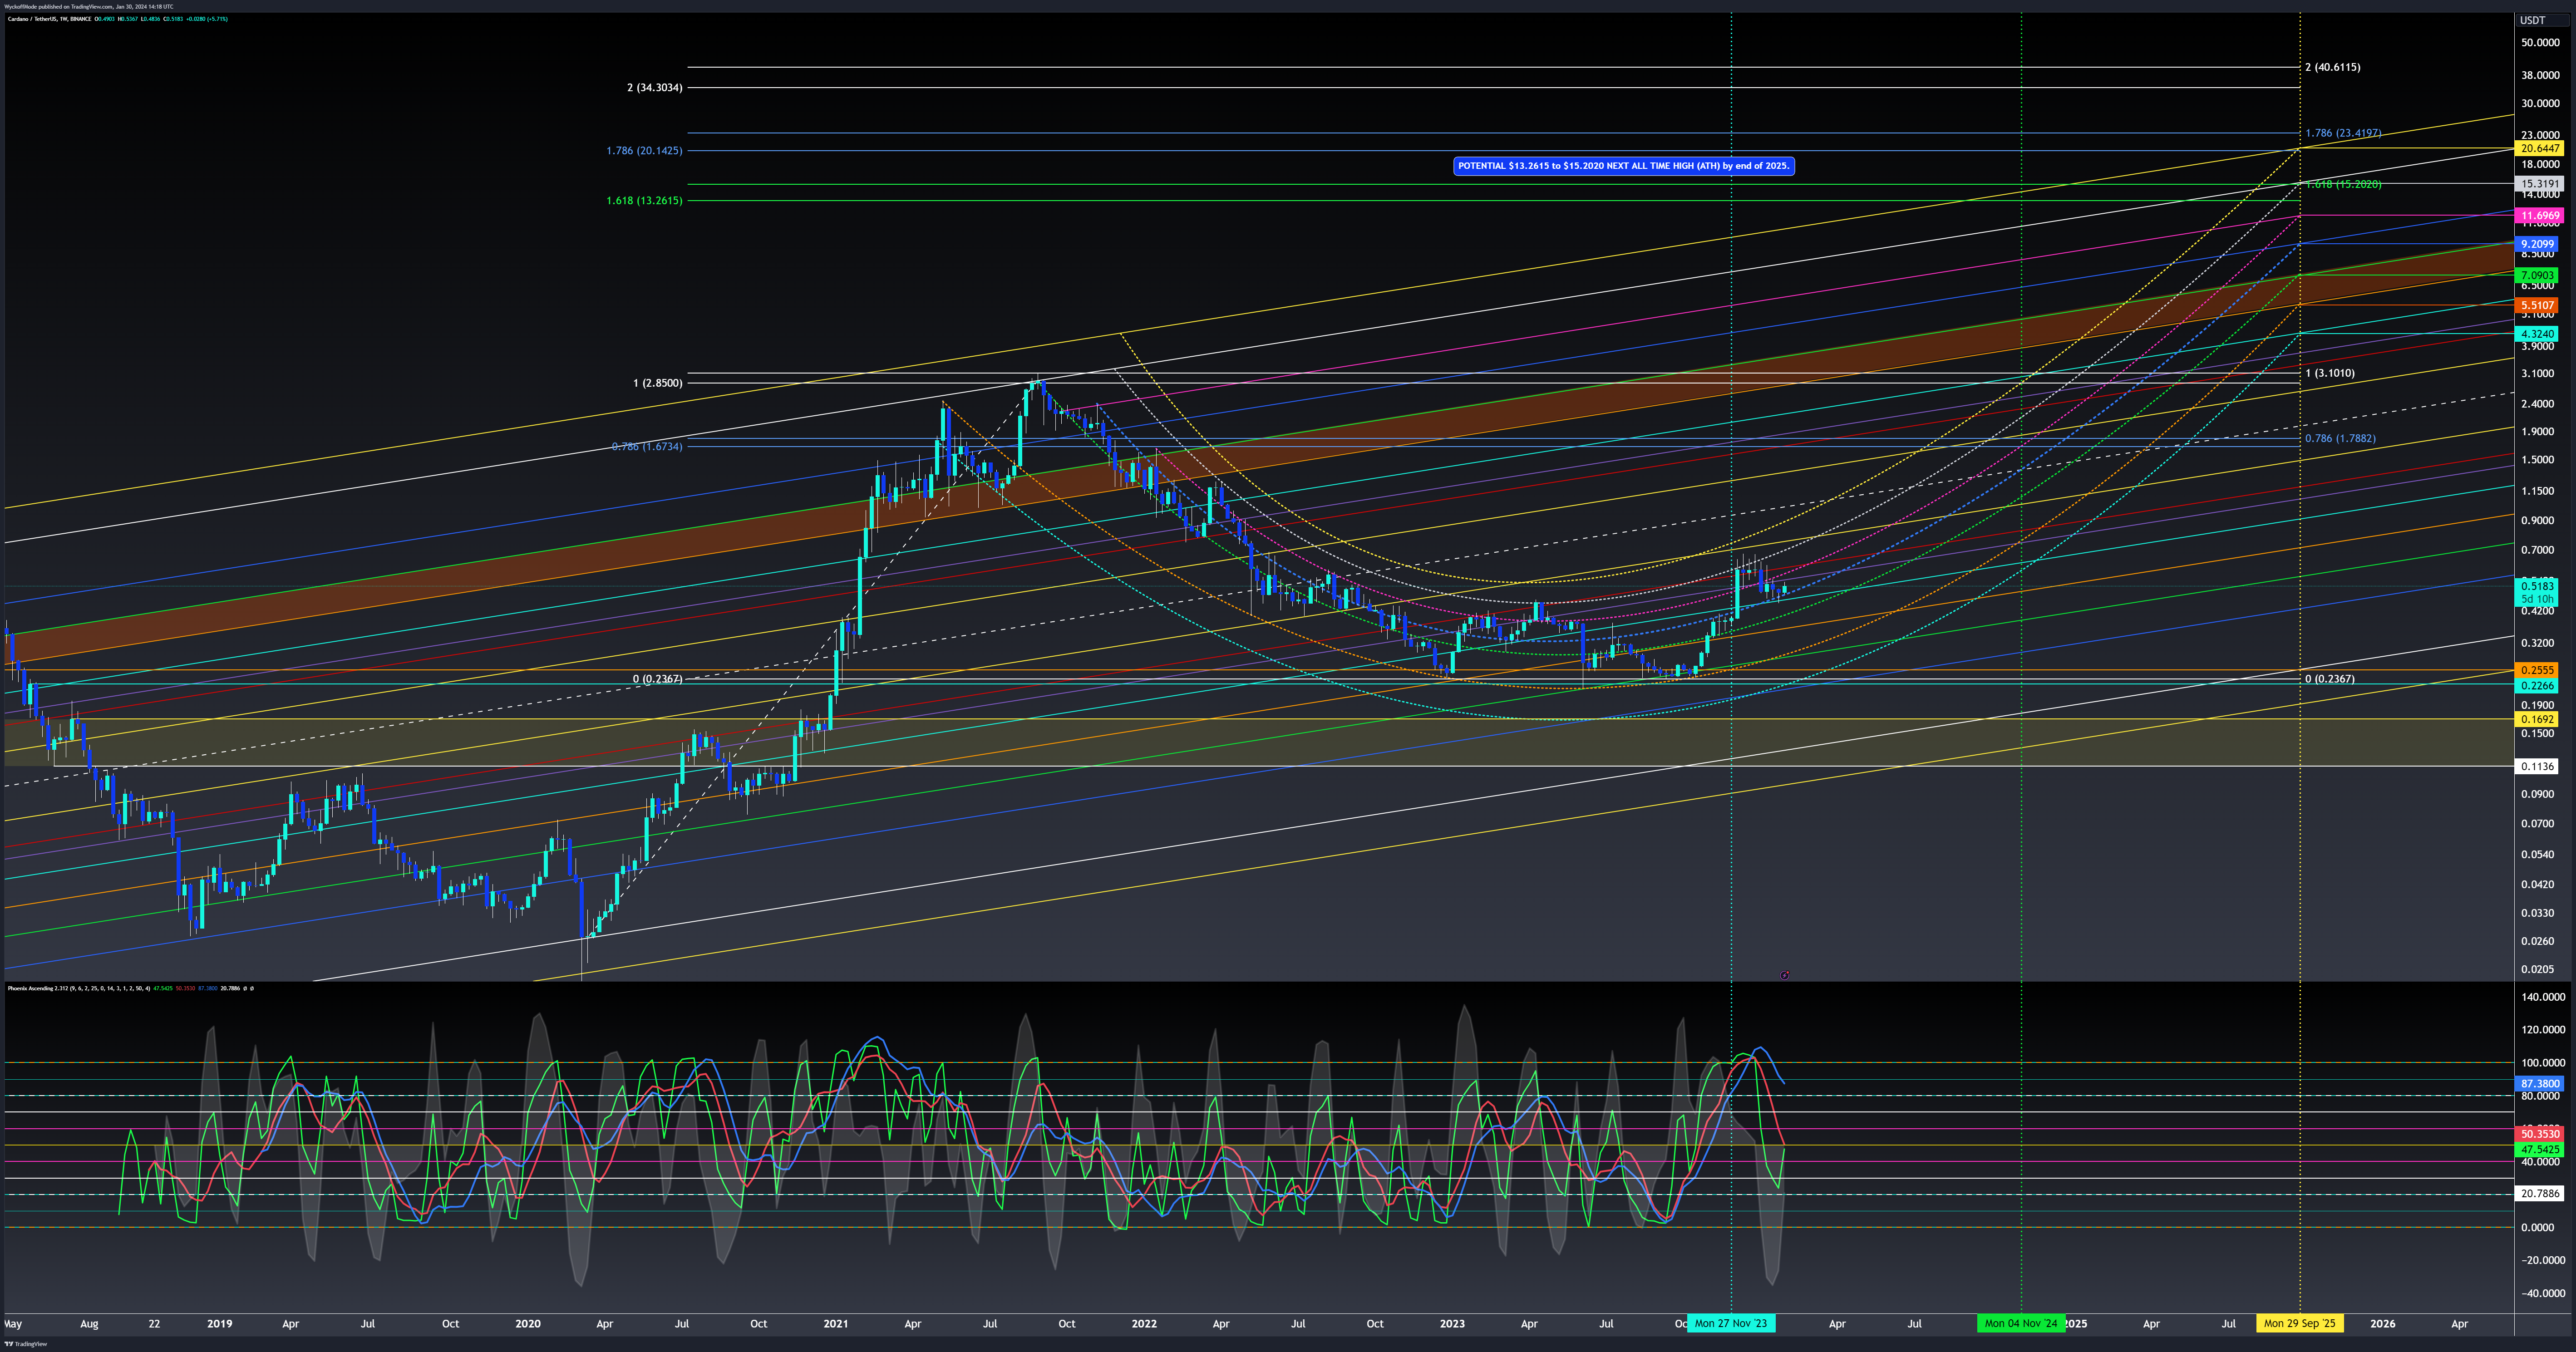Select the 1.786 (23.4197) Fibonacci label
Screen dimensions: 2576x1352
coord(2343,133)
